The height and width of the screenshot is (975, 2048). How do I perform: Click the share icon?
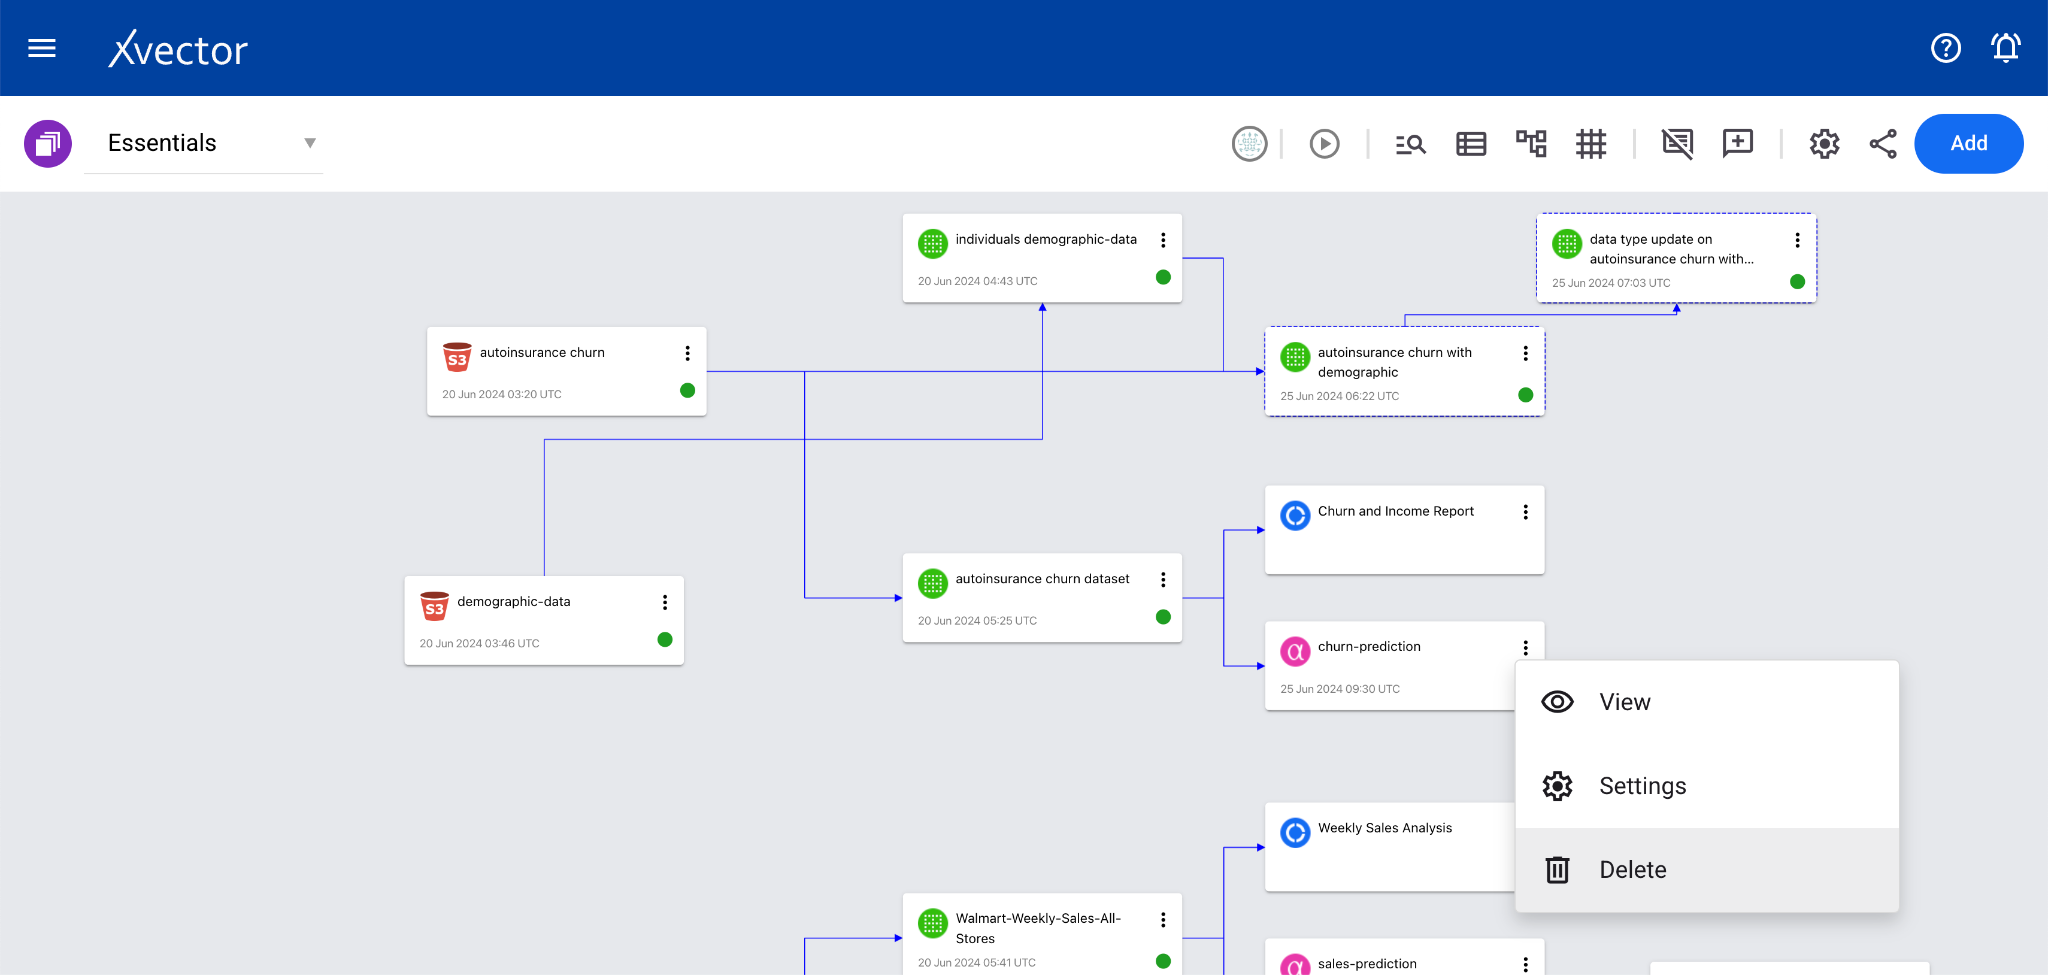click(1883, 144)
